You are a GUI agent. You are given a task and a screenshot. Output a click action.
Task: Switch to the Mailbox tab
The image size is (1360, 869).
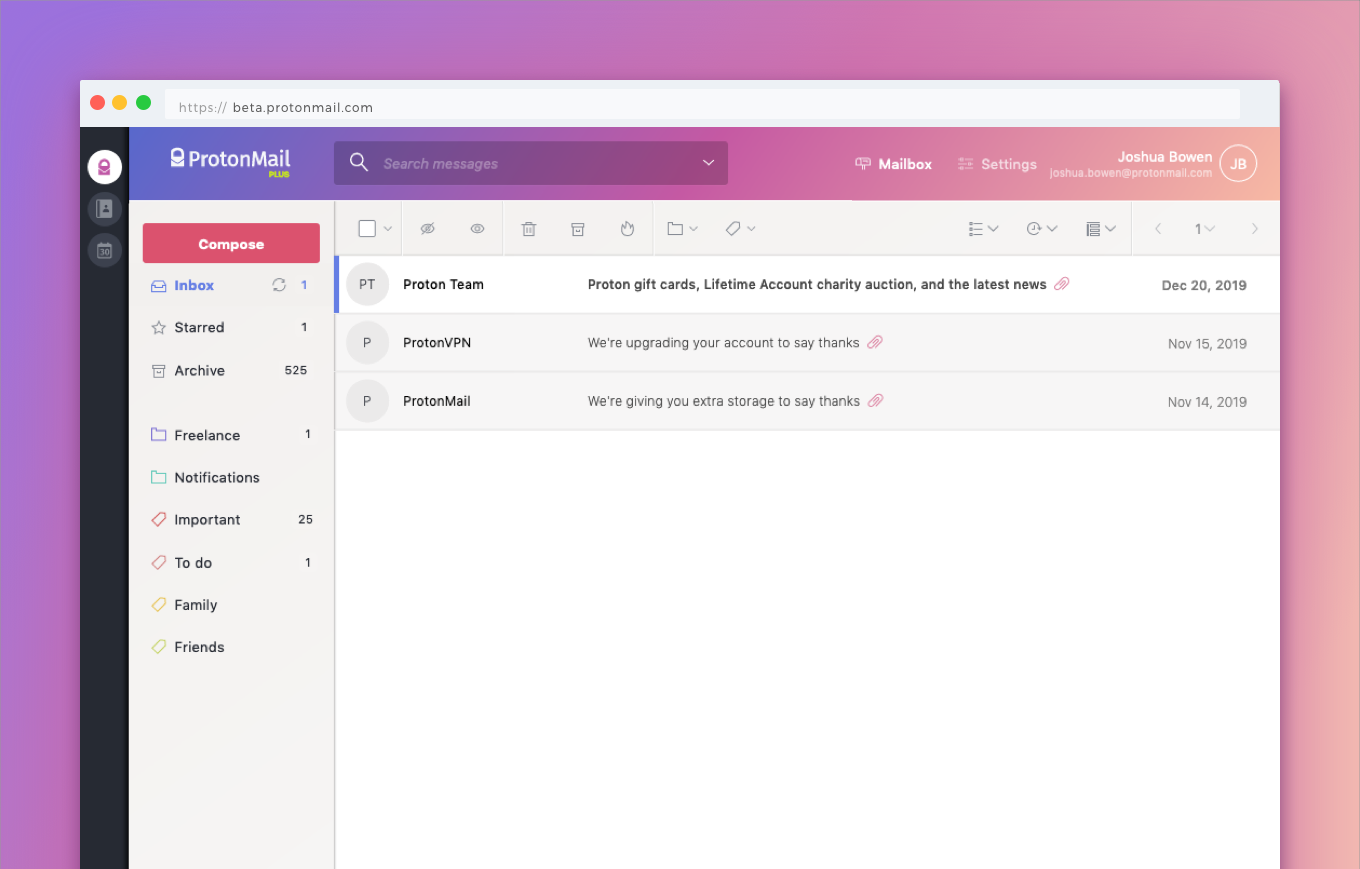[x=893, y=164]
